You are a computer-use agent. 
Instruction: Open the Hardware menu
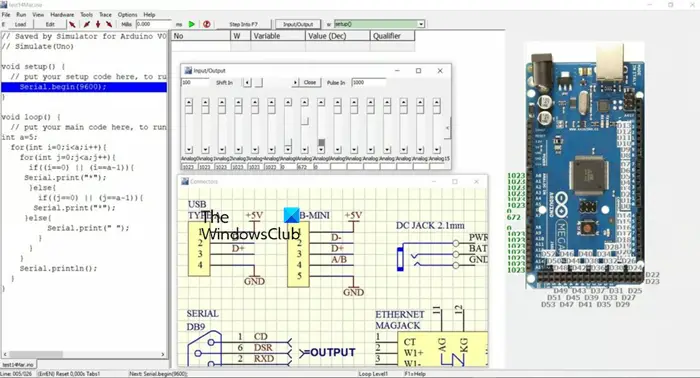point(62,15)
